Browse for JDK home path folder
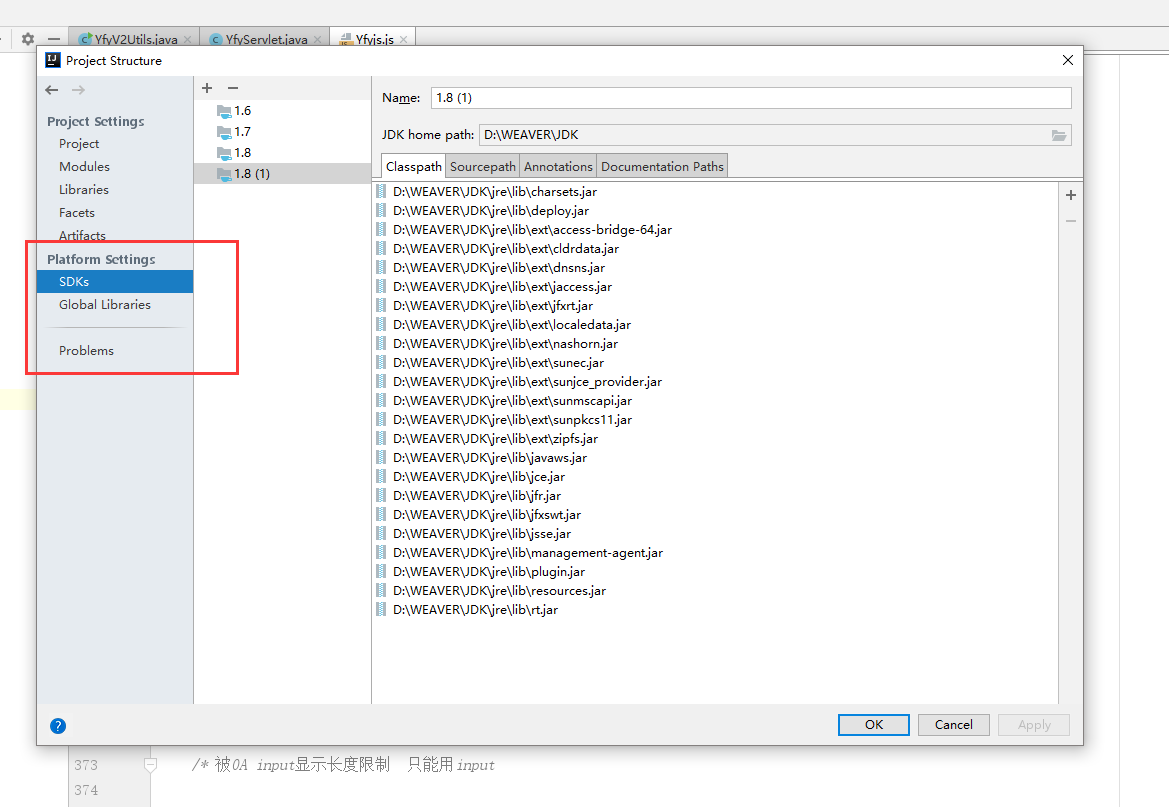 1058,135
